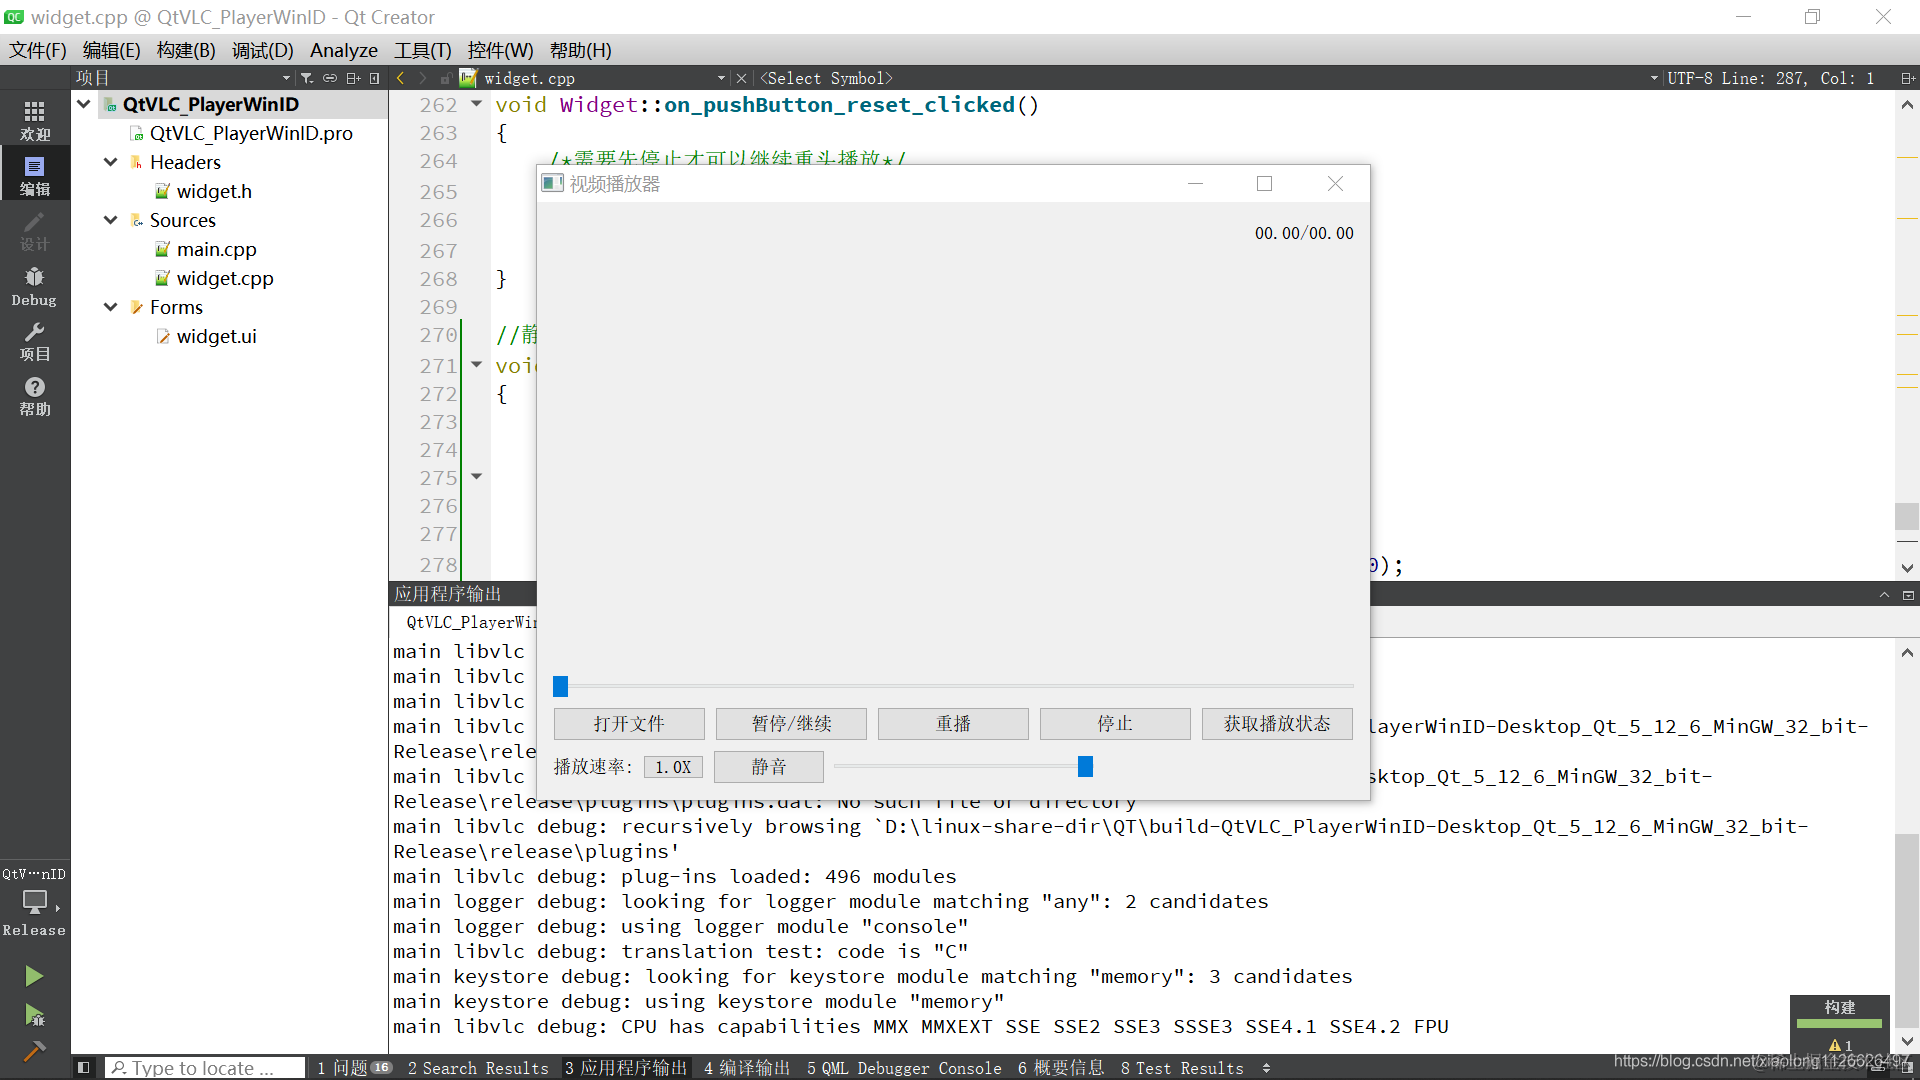Viewport: 1920px width, 1080px height.
Task: Click the 获取播放状态 button
Action: click(1276, 723)
